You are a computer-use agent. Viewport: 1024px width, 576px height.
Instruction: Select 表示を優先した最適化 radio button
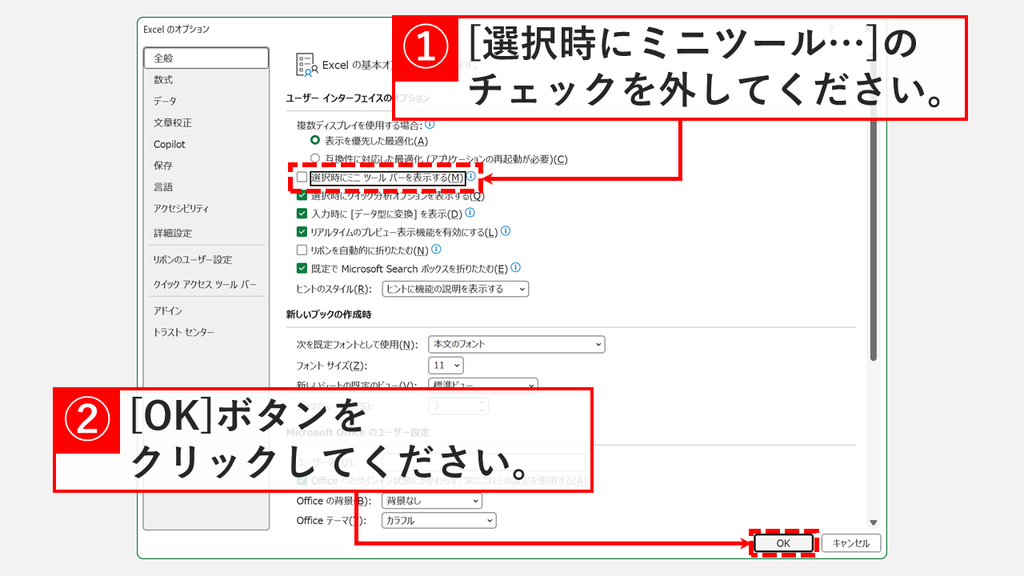tap(315, 140)
